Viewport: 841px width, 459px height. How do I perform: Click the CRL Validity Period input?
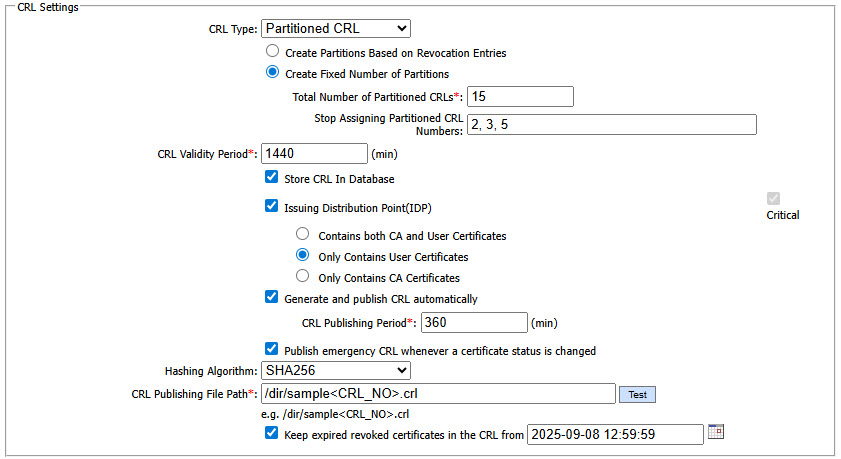[315, 154]
